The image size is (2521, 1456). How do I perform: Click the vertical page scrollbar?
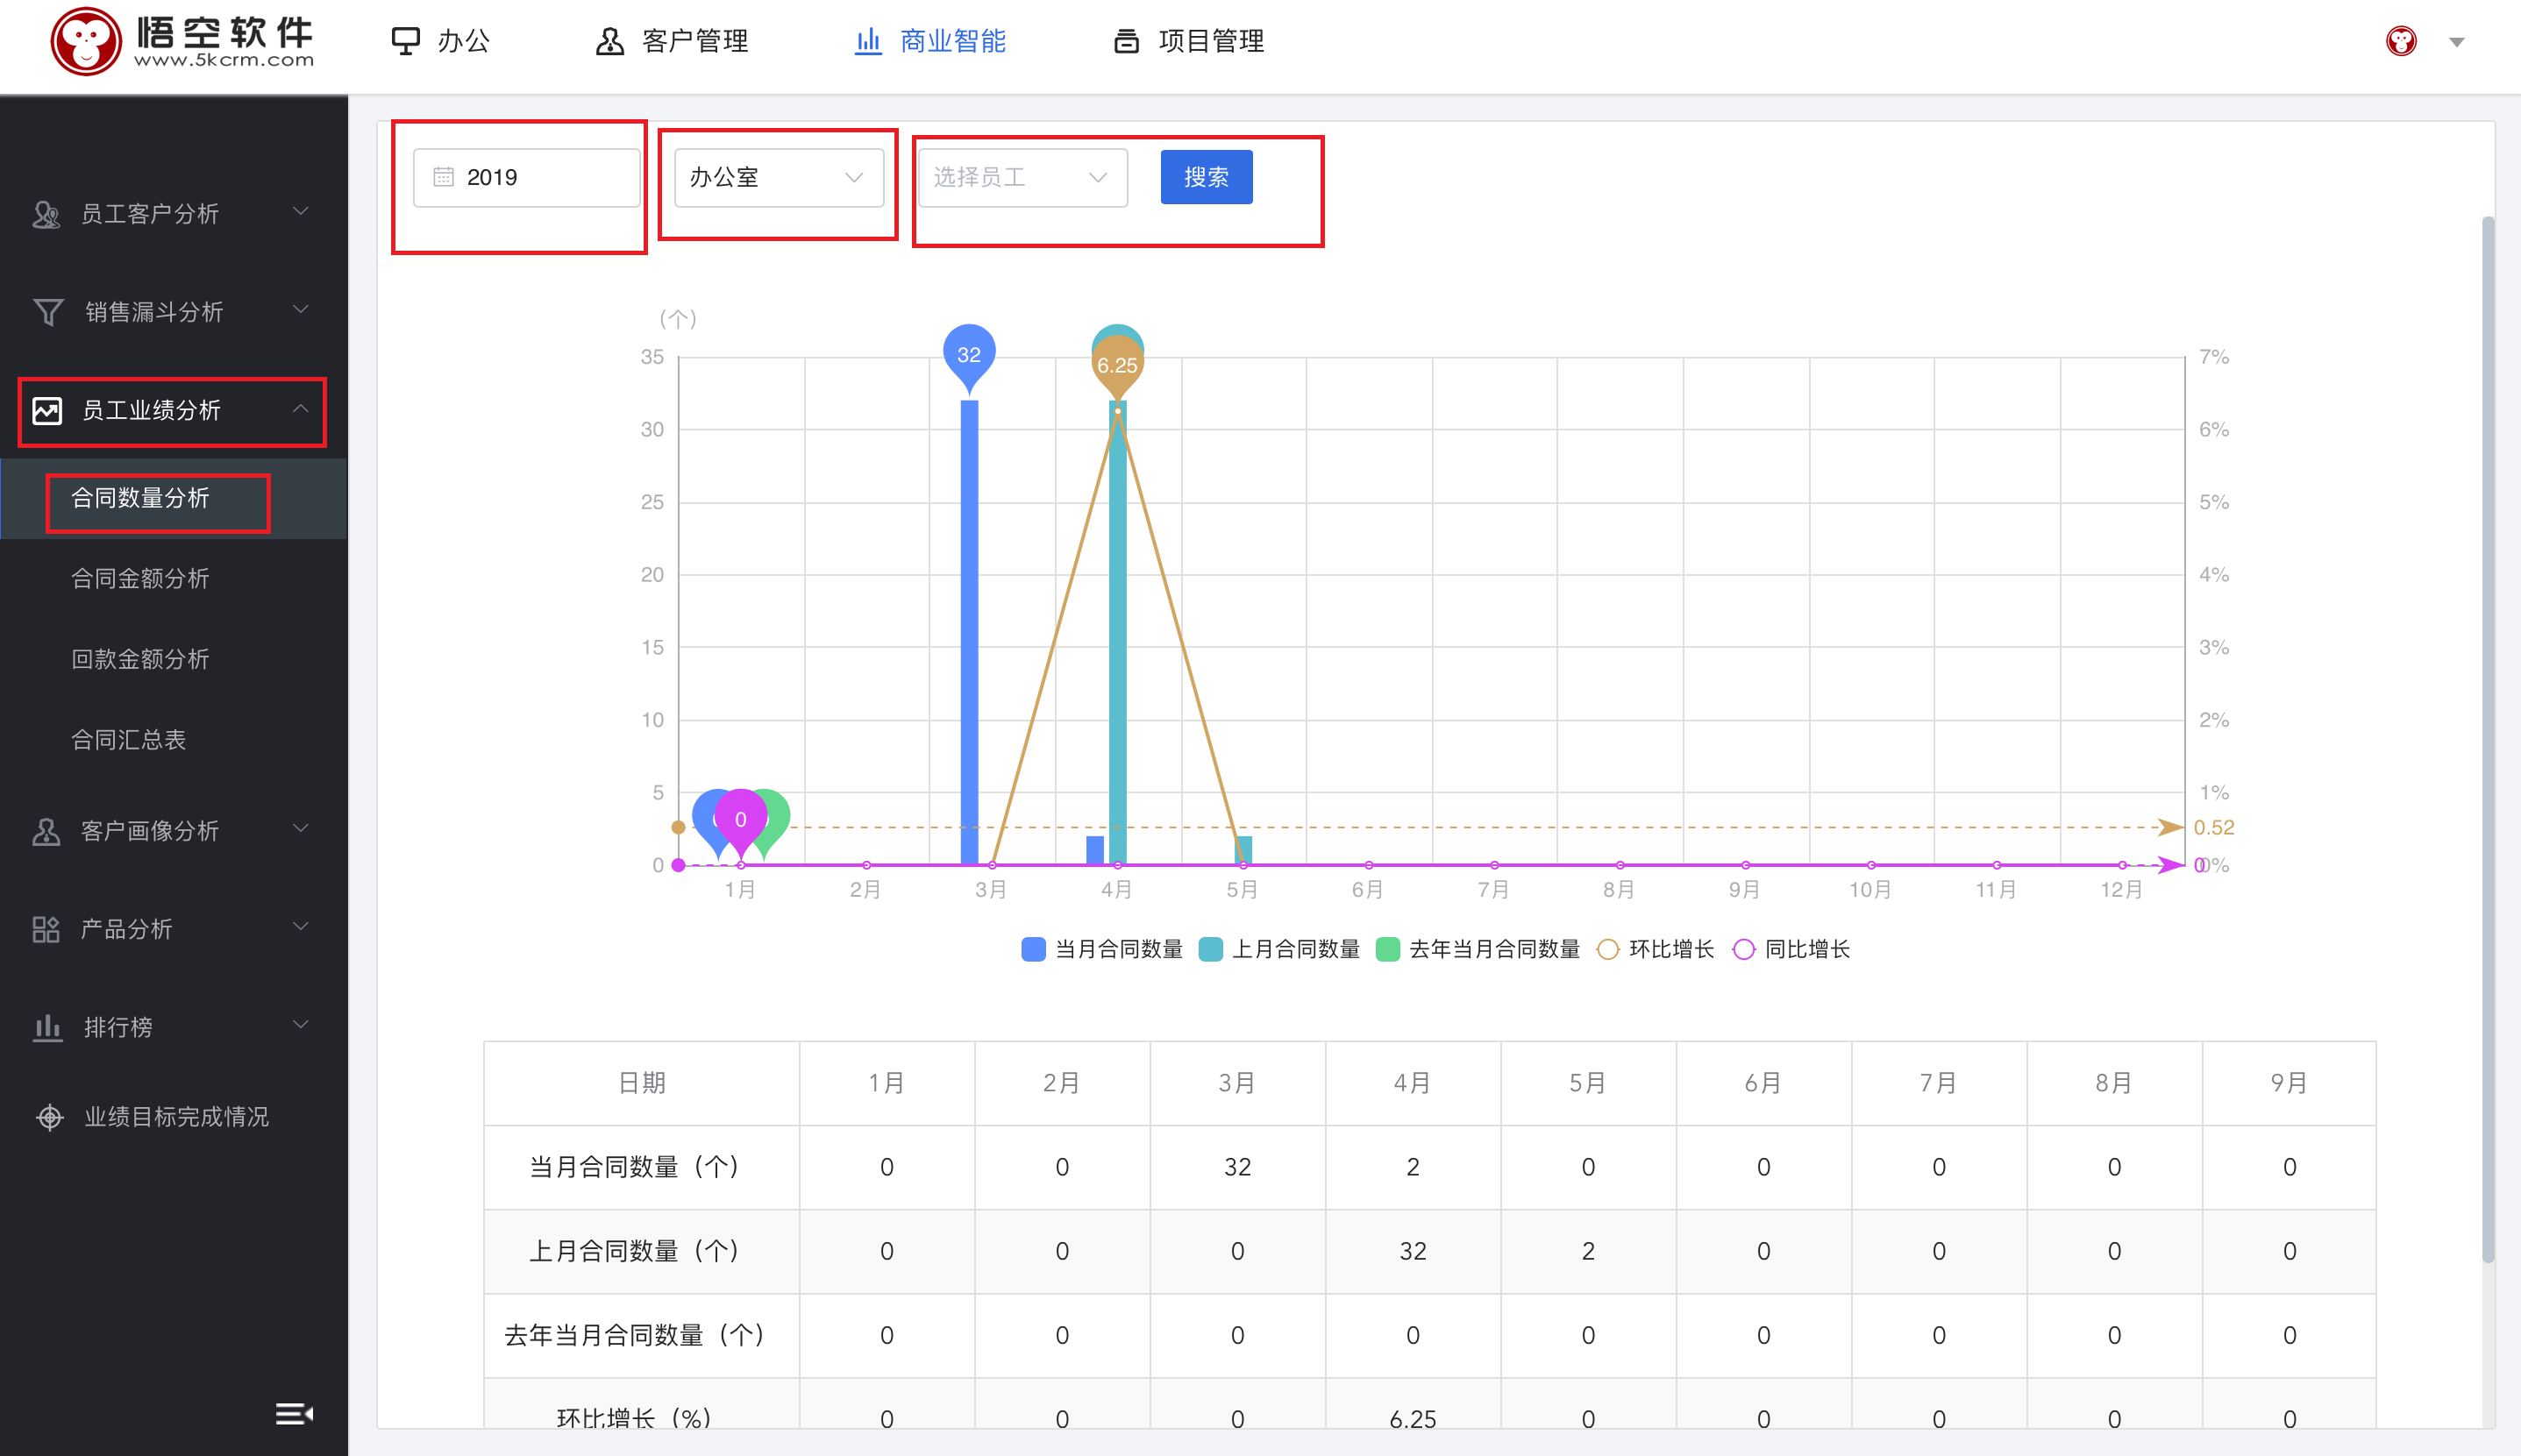tap(2488, 740)
